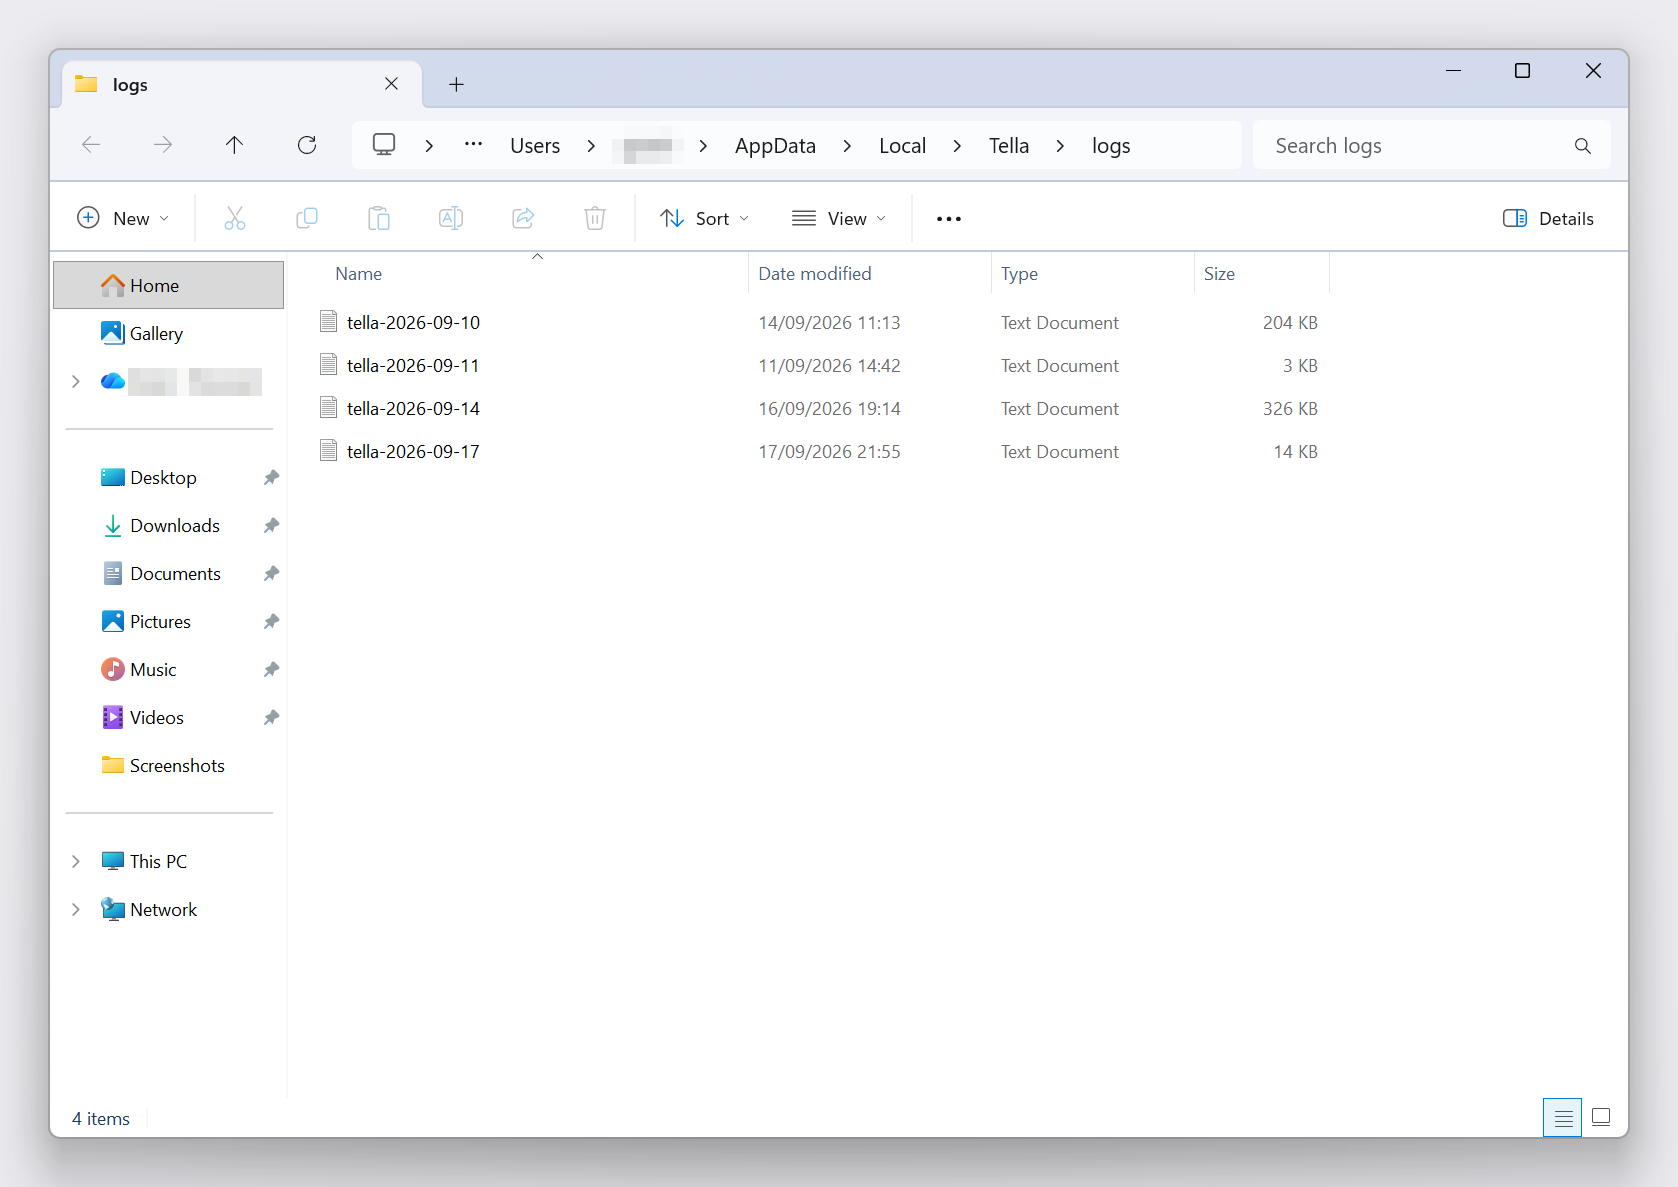This screenshot has width=1678, height=1187.
Task: Open the Sort dropdown
Action: tap(705, 219)
